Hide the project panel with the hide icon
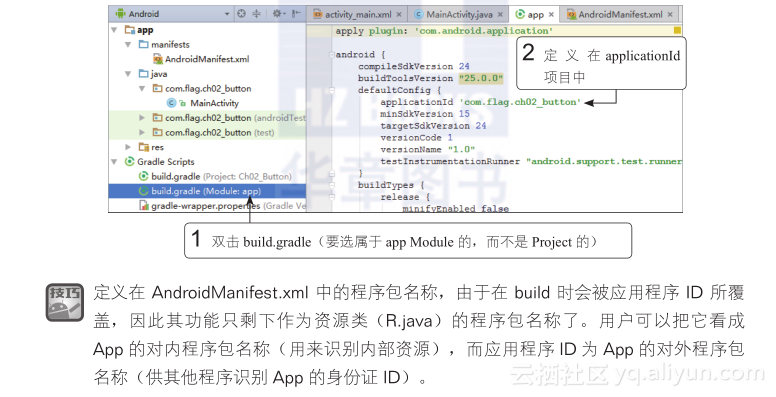Screen dimensions: 776x397 [x=296, y=14]
